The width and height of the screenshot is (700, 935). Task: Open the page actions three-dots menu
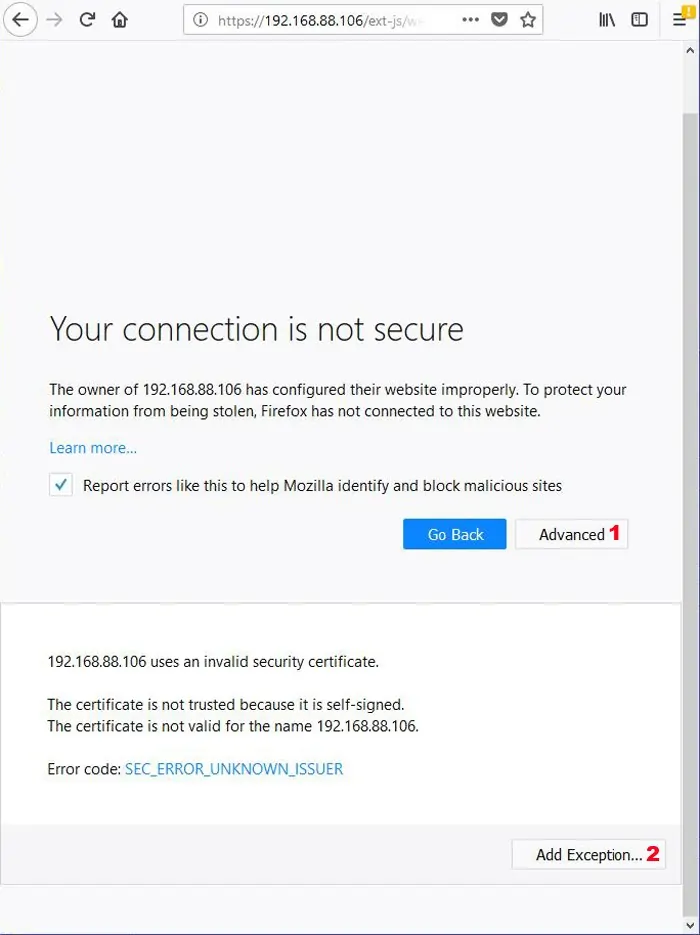coord(471,20)
